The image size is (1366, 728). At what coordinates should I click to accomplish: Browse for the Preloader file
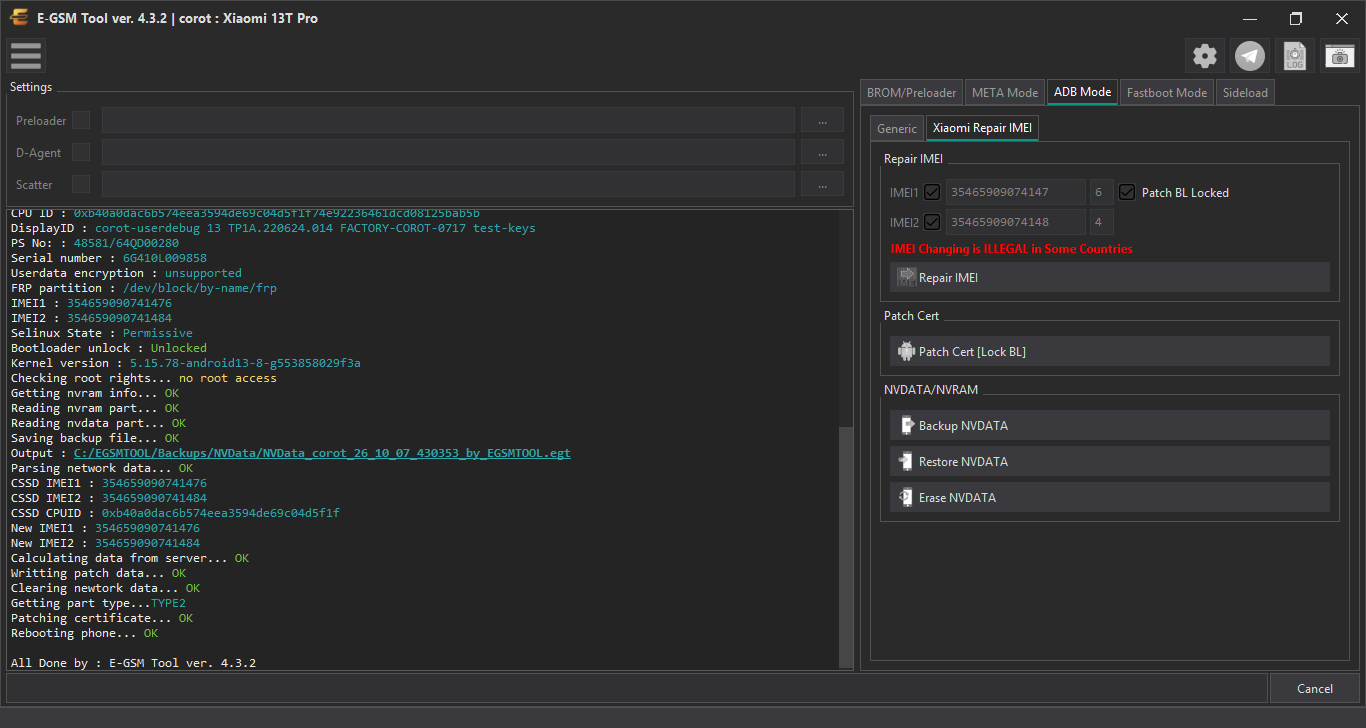(823, 121)
